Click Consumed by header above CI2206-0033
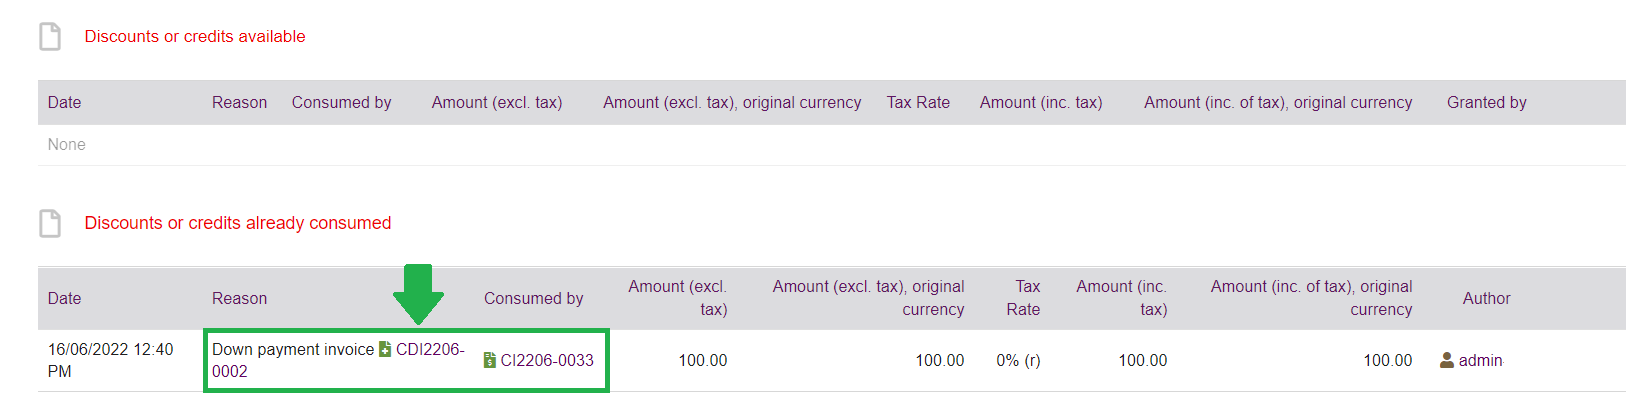 click(533, 298)
